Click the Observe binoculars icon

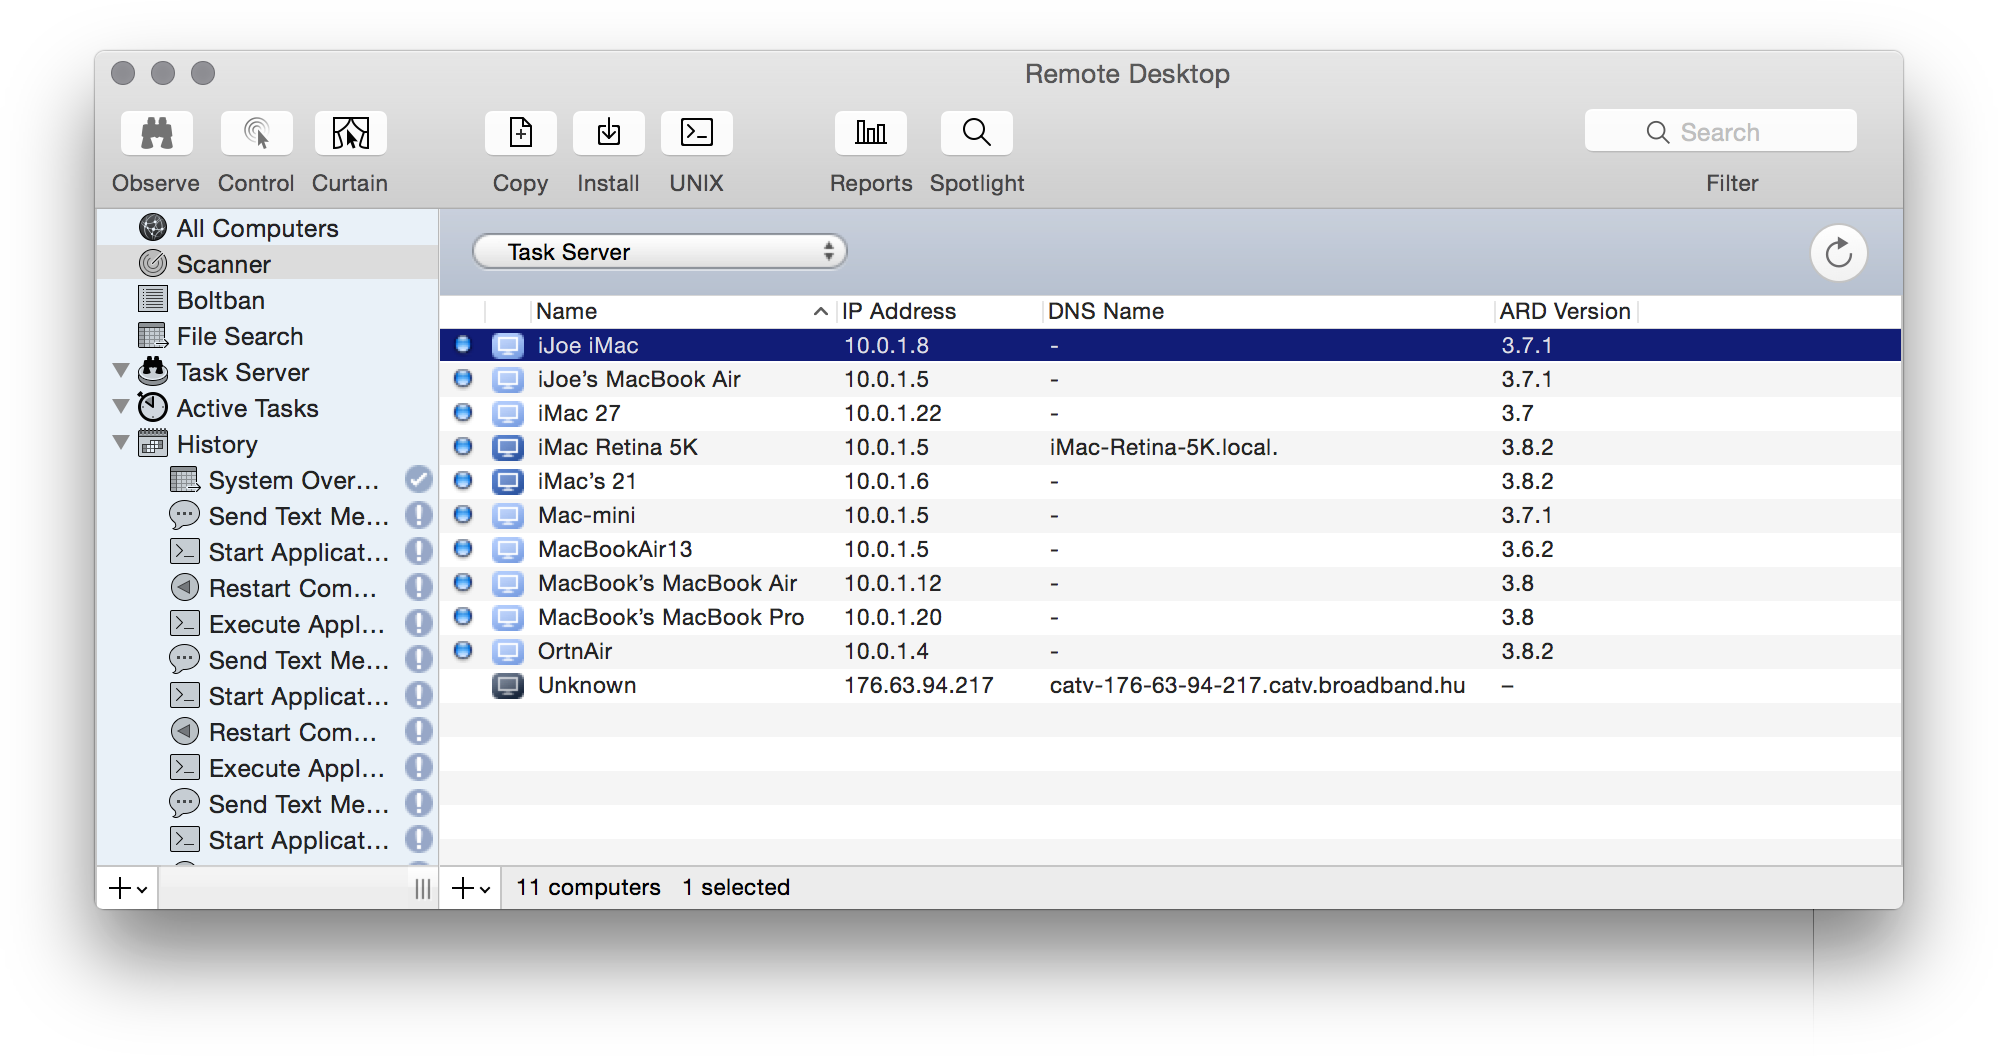(x=157, y=133)
